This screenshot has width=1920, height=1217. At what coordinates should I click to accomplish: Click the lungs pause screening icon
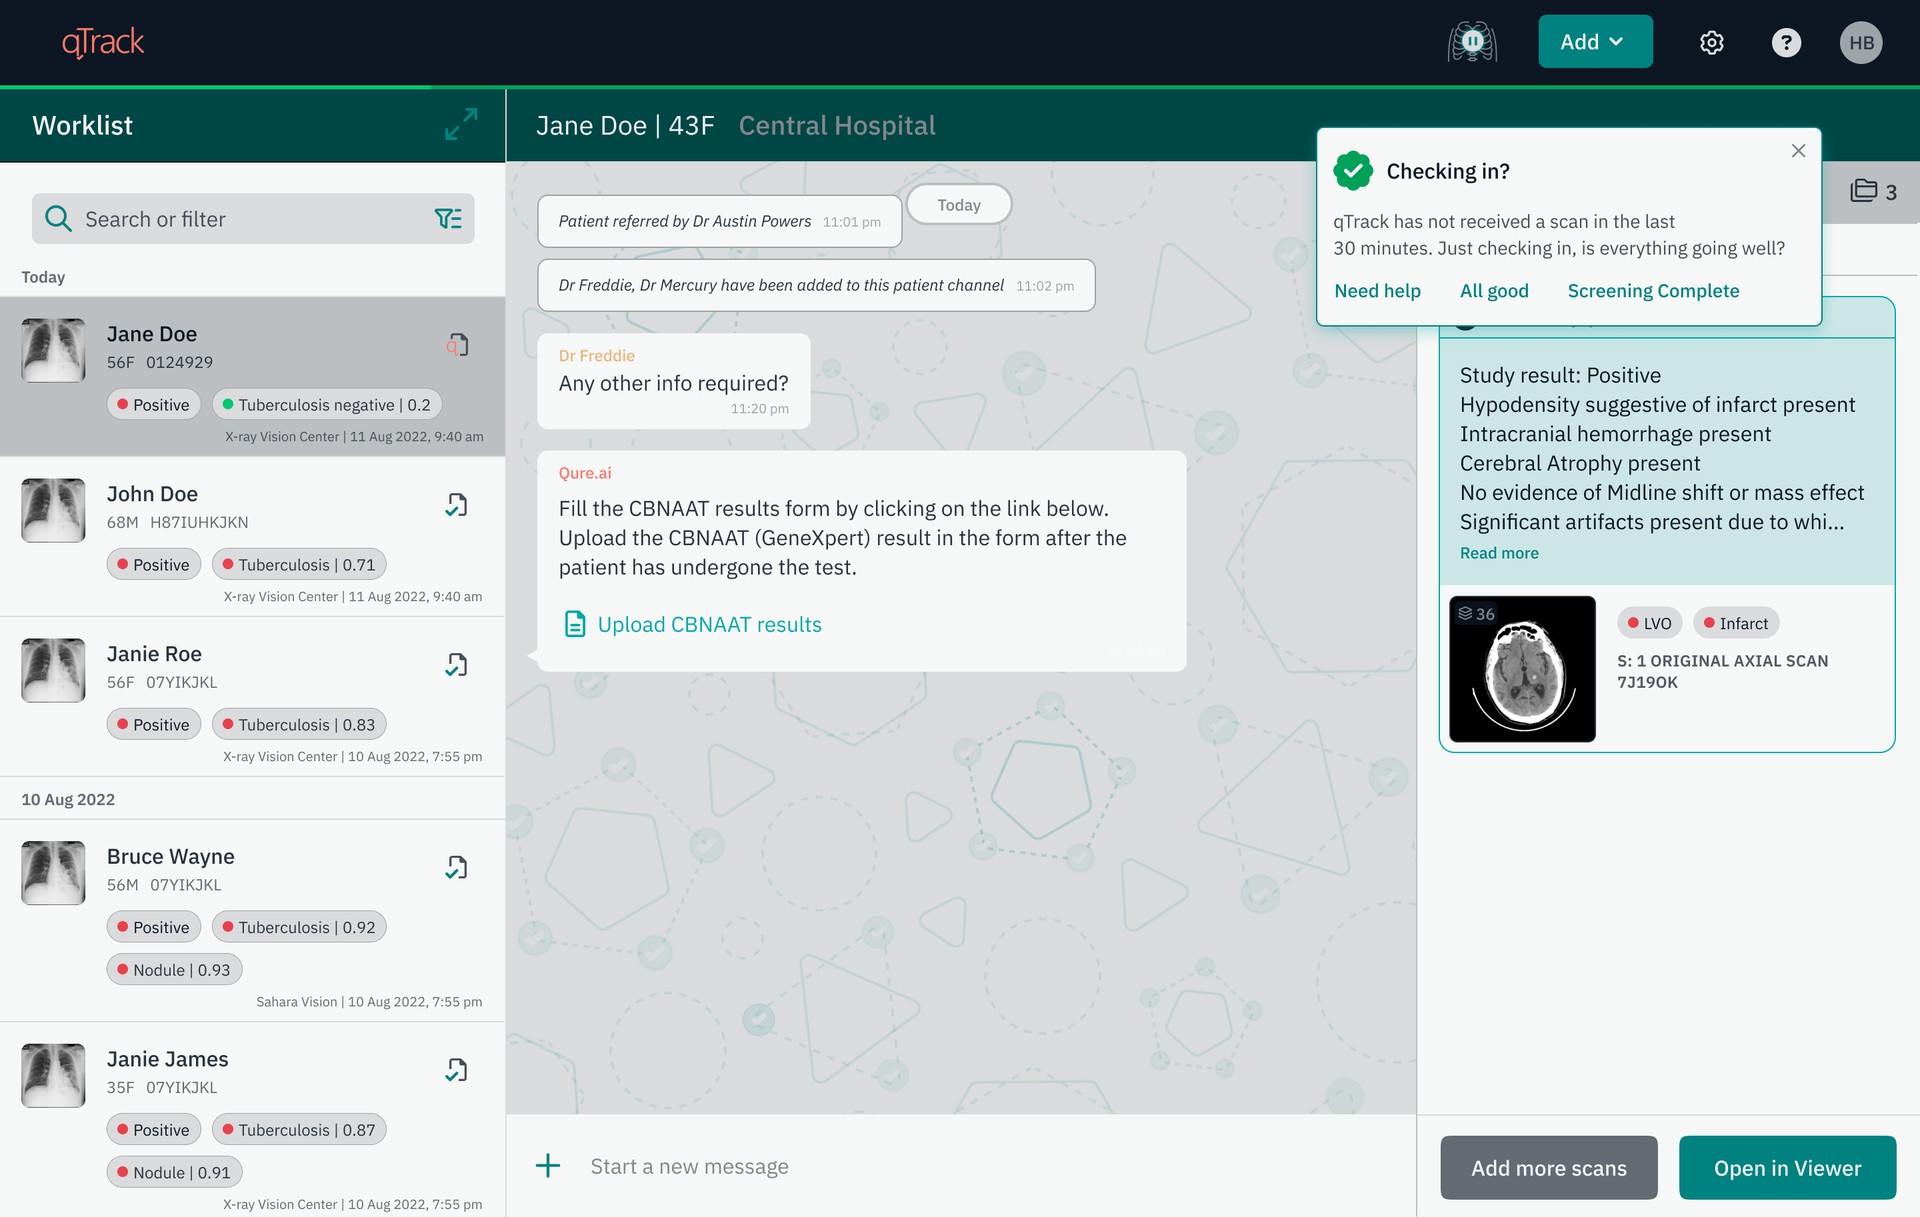point(1472,42)
